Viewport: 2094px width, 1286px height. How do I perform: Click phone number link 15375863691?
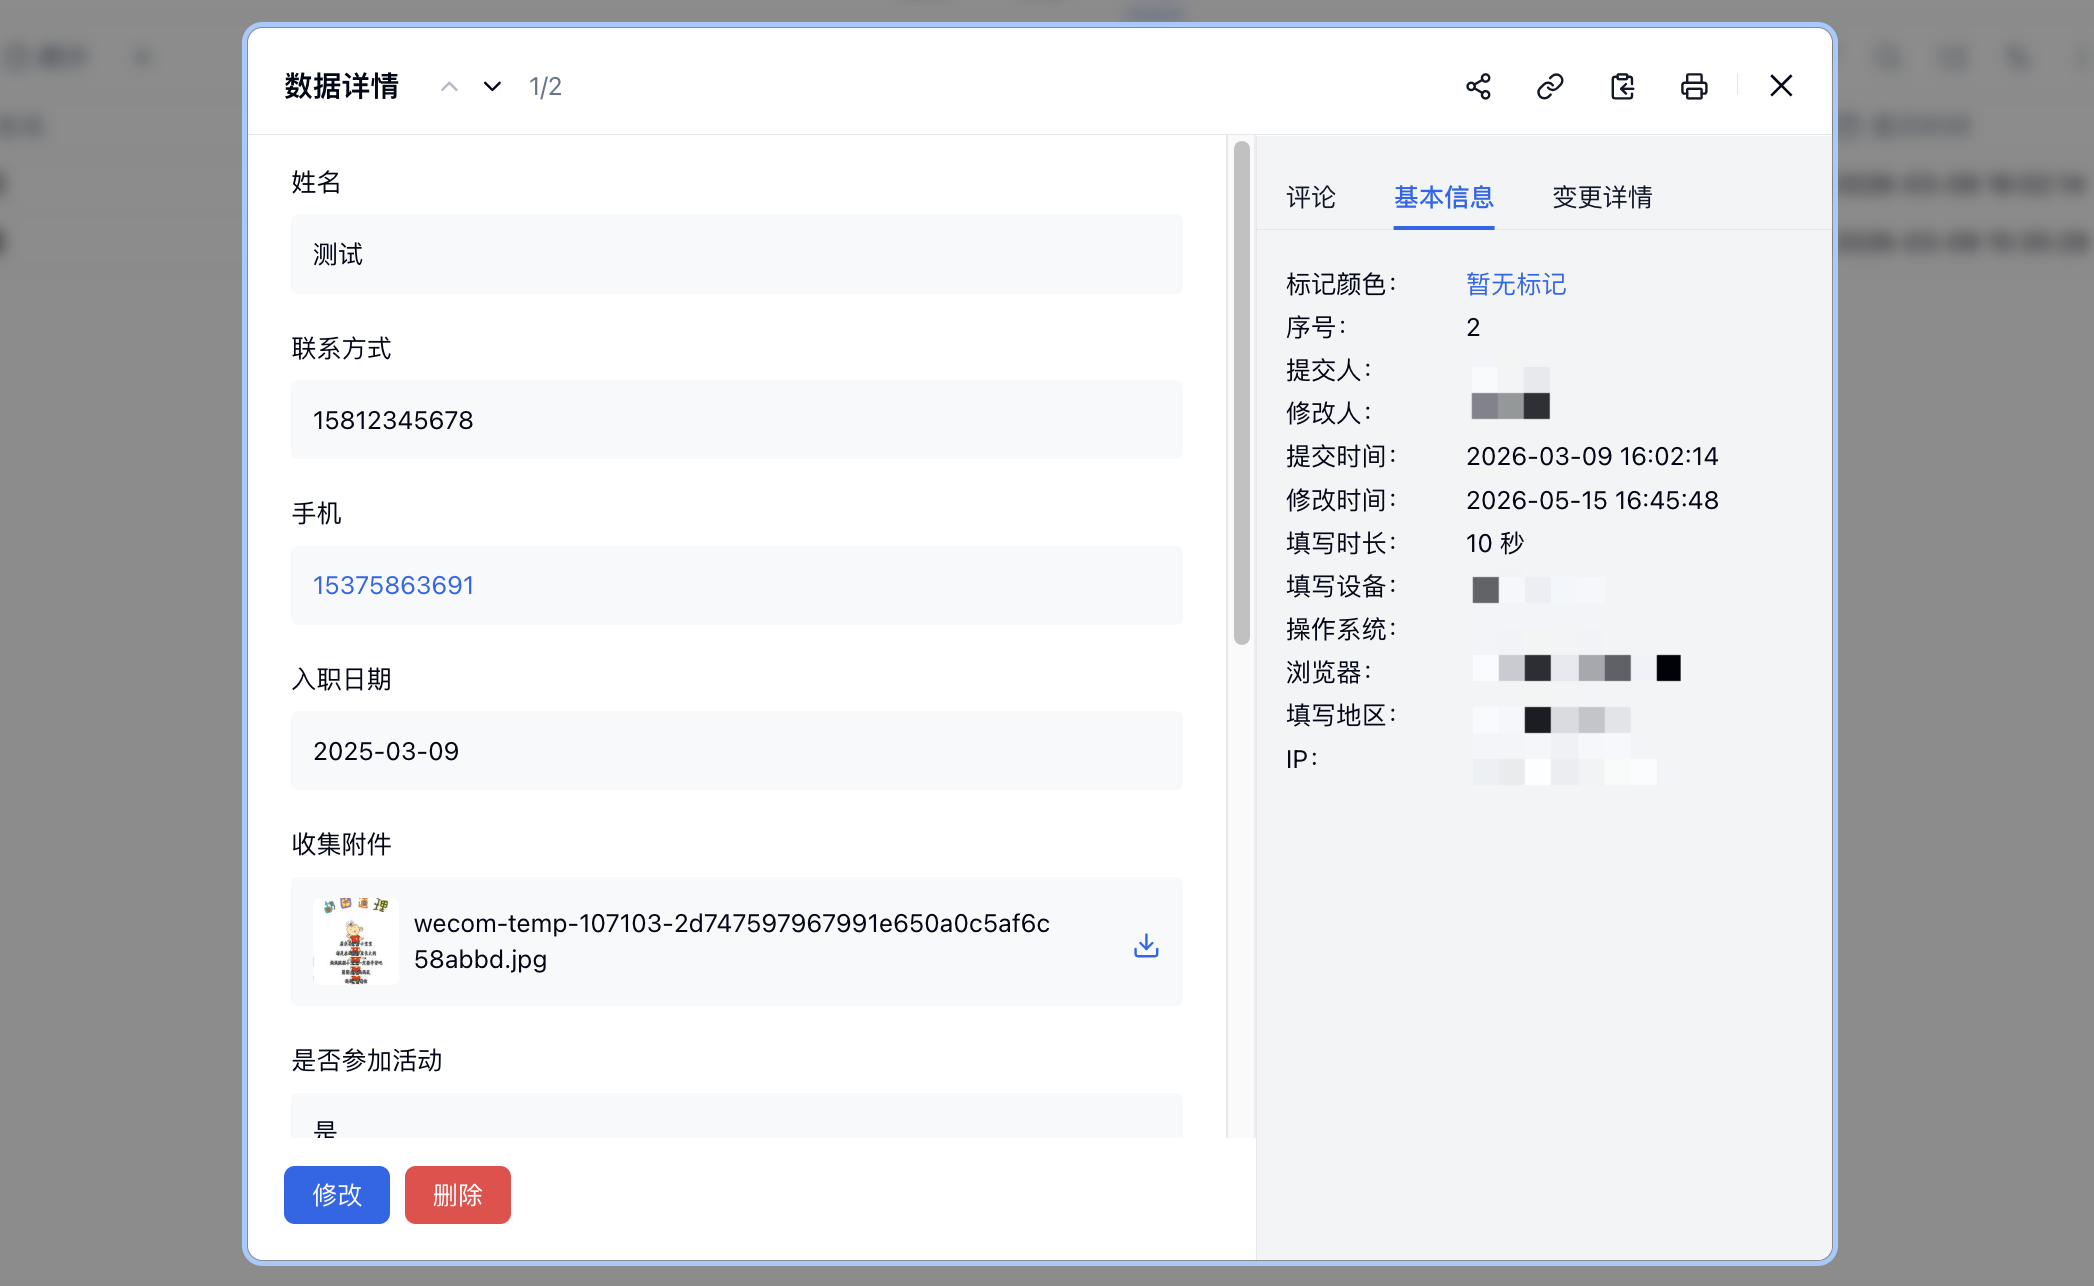393,585
